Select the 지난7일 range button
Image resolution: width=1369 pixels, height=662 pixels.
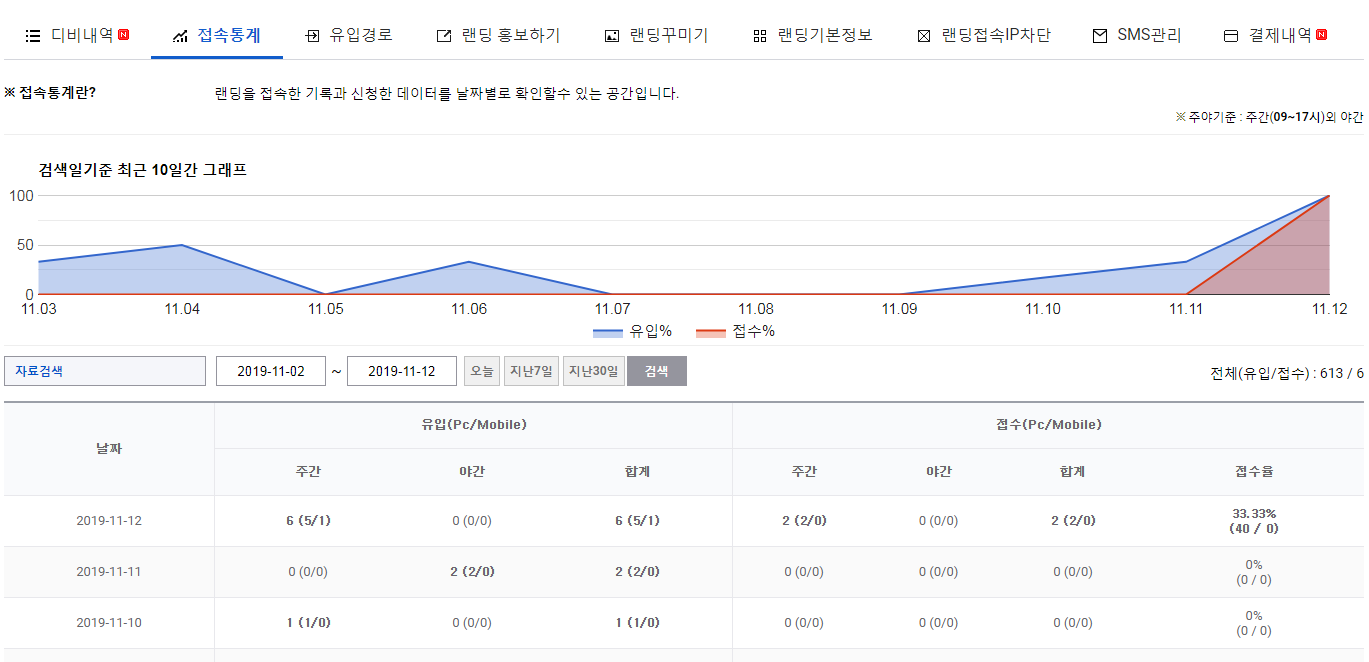pos(530,371)
